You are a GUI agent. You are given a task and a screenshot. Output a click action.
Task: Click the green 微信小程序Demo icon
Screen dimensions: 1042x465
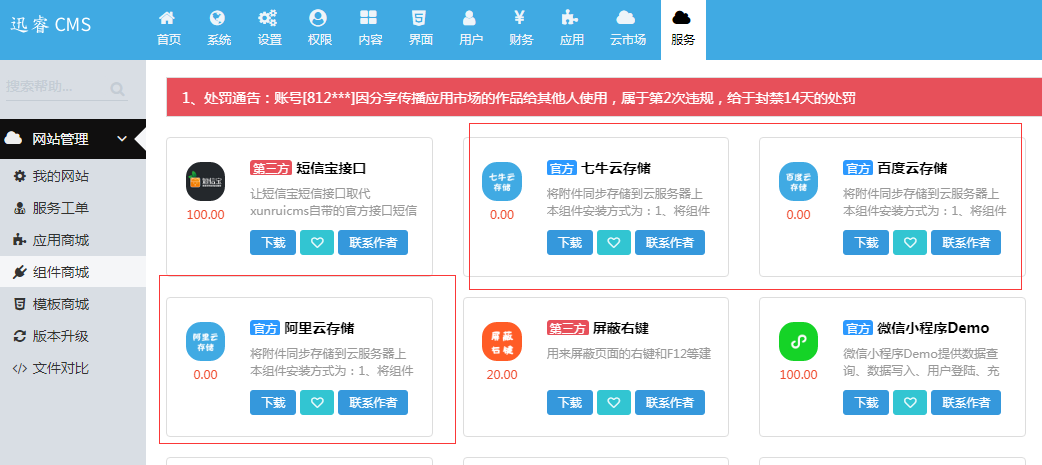tap(798, 341)
